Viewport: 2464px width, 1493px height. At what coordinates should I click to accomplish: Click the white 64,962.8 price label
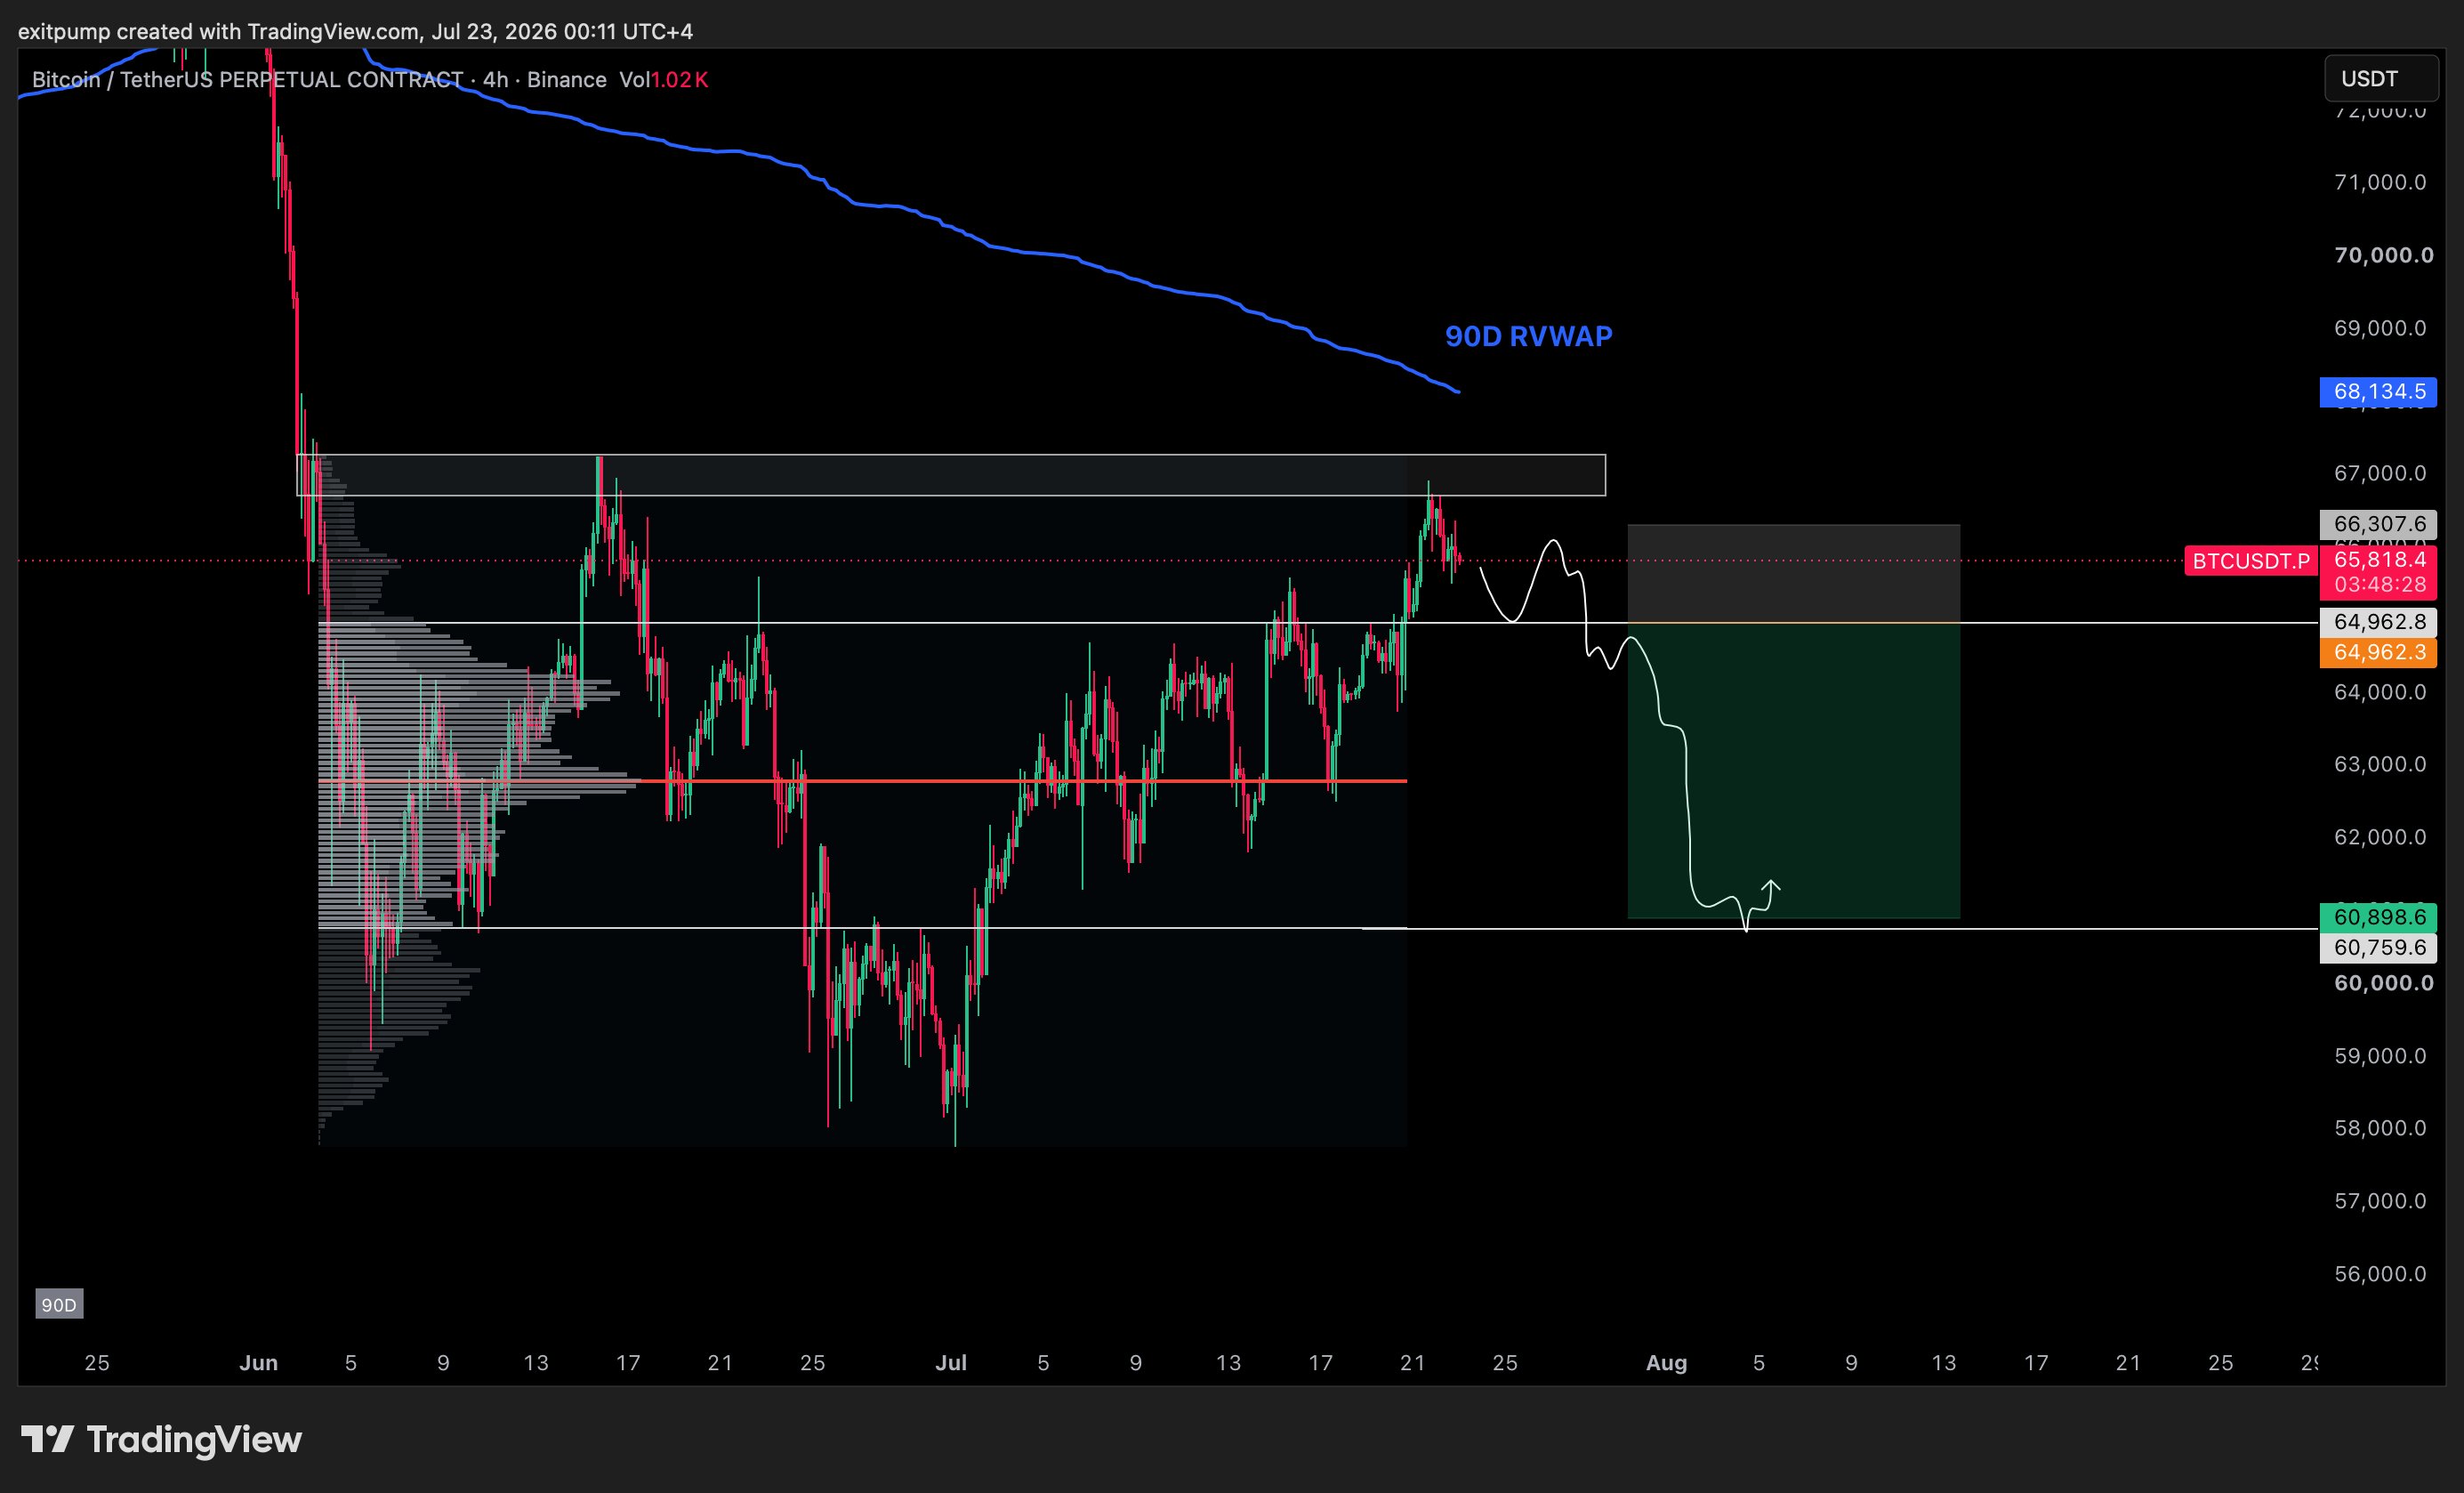[2378, 622]
